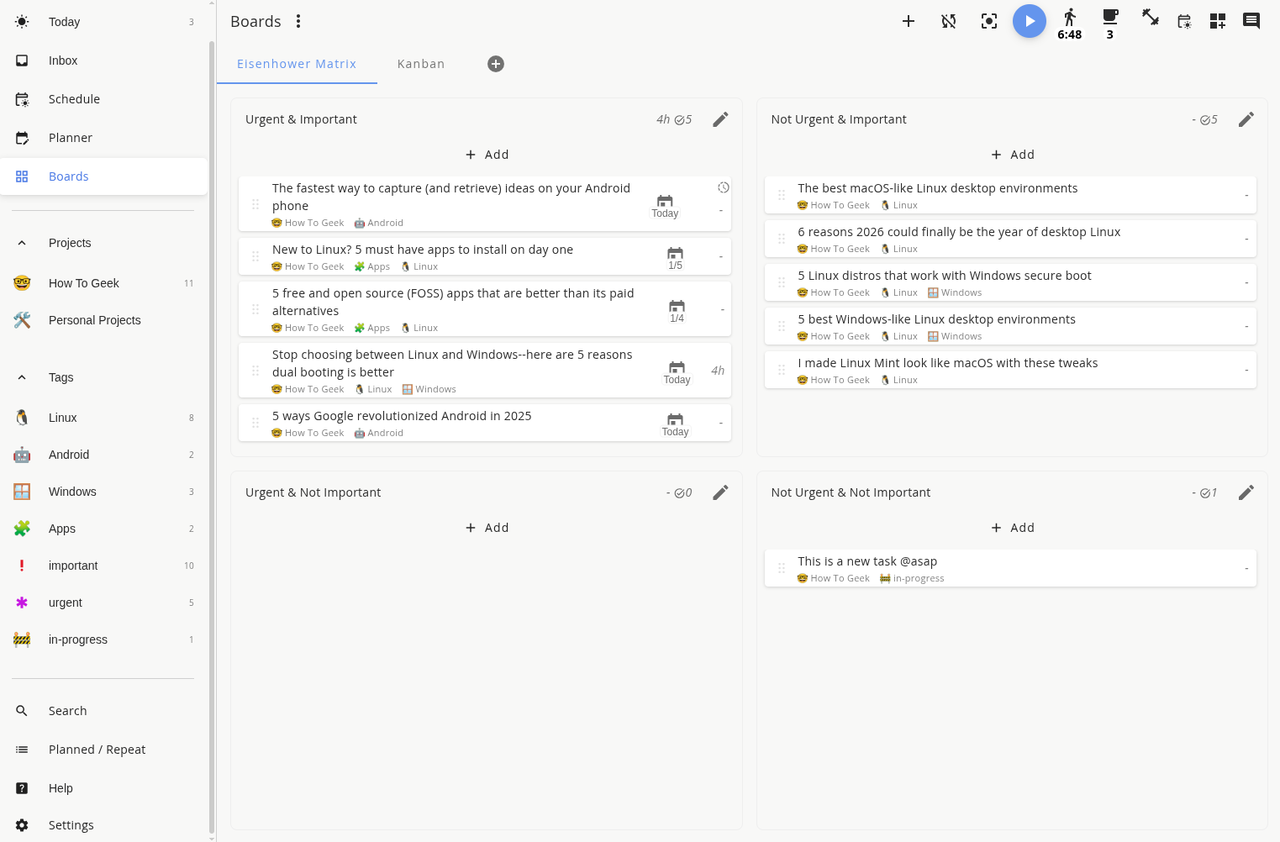Screen dimensions: 1280x842
Task: Open the schedule calendar icon in the toolbar
Action: [1184, 20]
